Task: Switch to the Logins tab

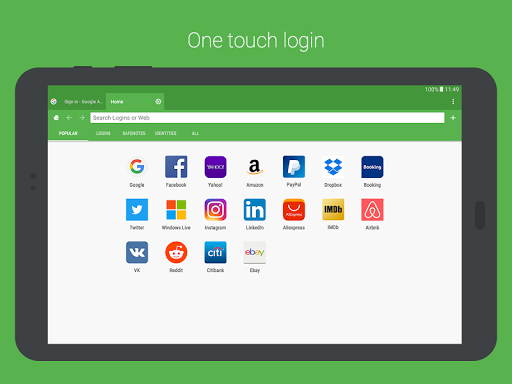Action: point(103,133)
